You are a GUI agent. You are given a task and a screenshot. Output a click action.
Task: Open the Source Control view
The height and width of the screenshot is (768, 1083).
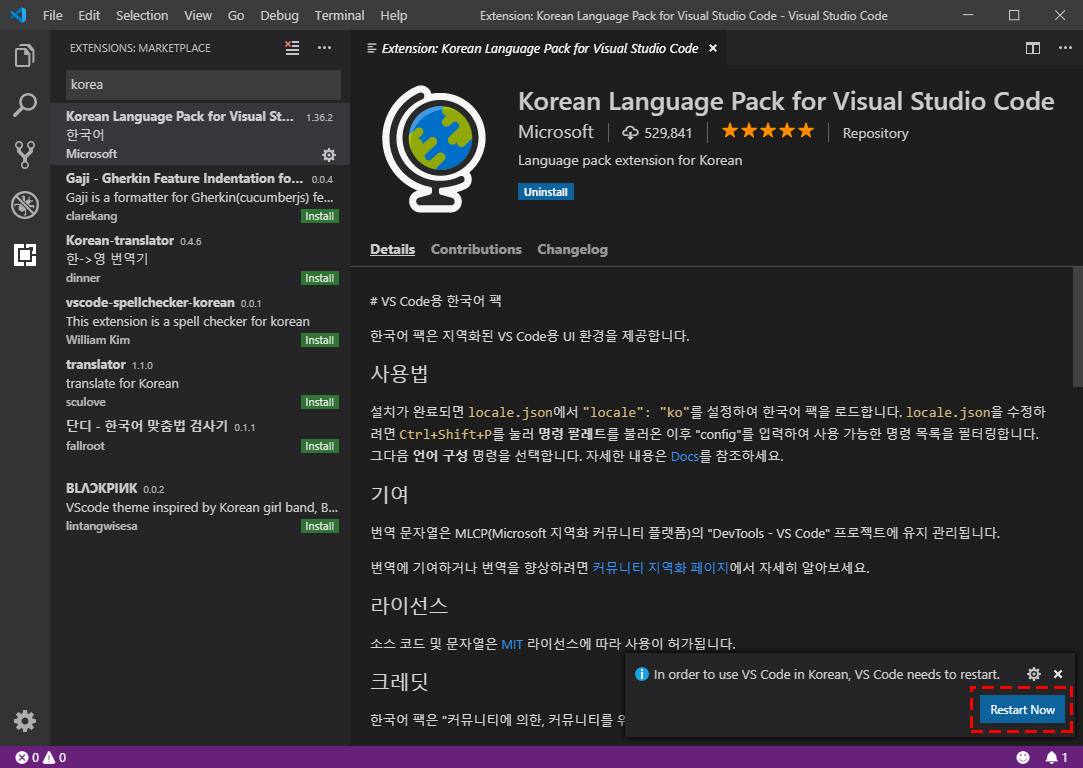pyautogui.click(x=25, y=155)
